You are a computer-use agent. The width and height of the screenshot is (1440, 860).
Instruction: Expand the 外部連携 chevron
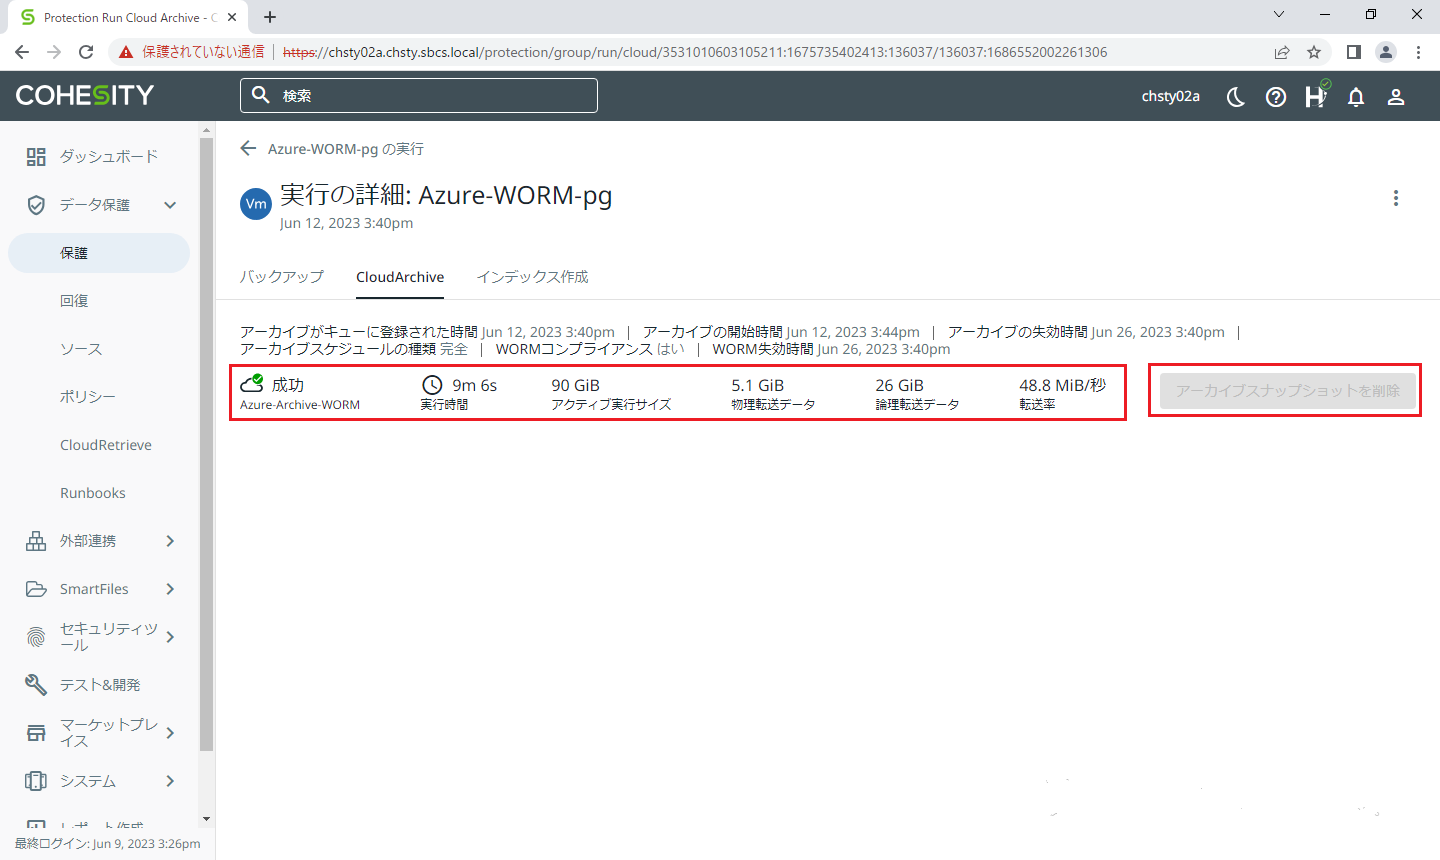coord(170,541)
